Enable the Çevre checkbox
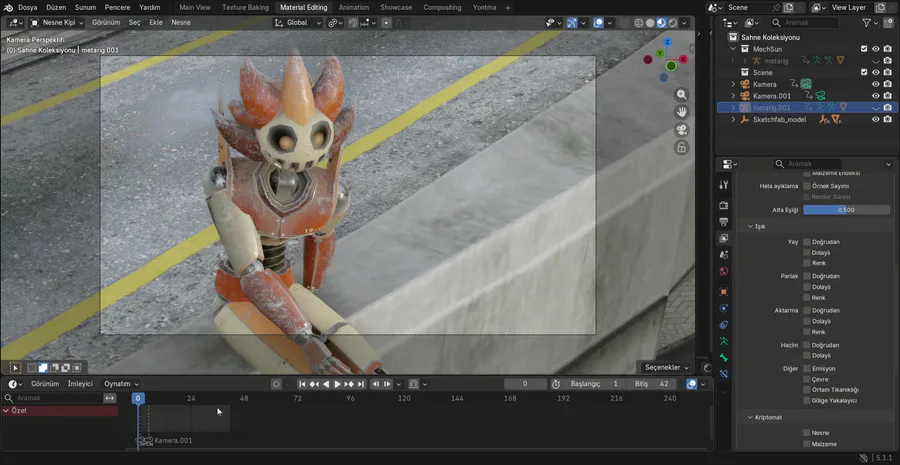The image size is (900, 465). pos(807,379)
